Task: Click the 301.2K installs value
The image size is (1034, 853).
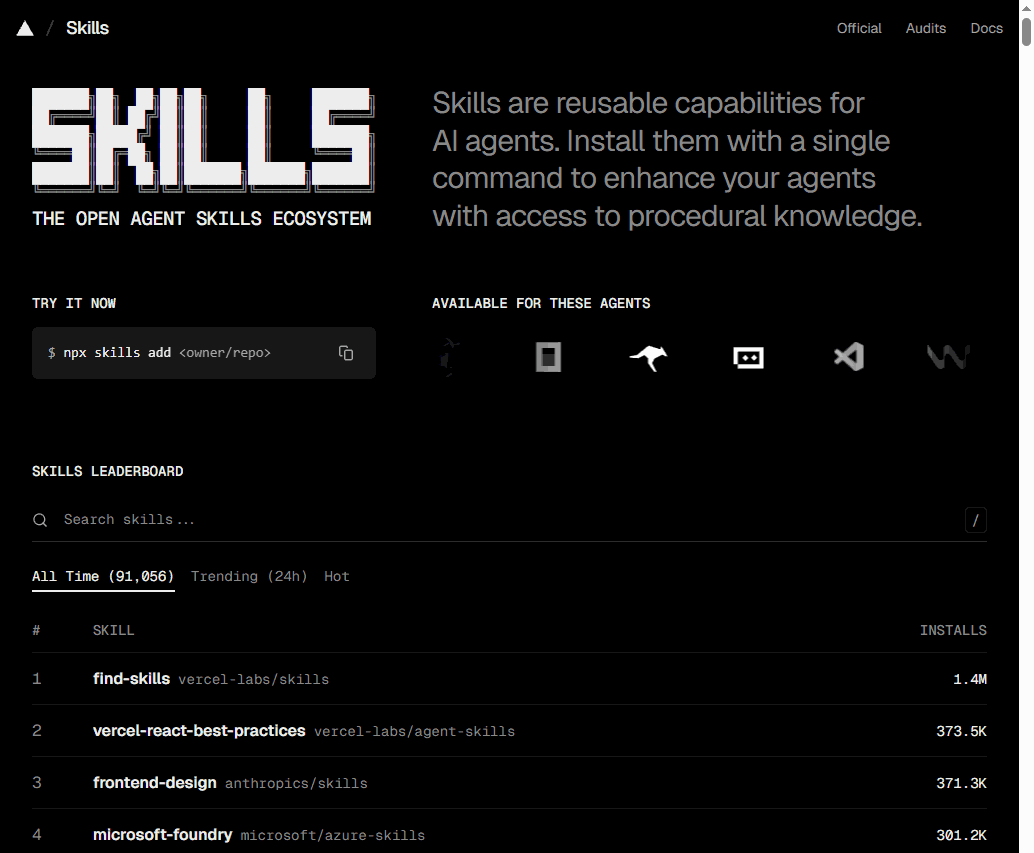Action: 961,836
